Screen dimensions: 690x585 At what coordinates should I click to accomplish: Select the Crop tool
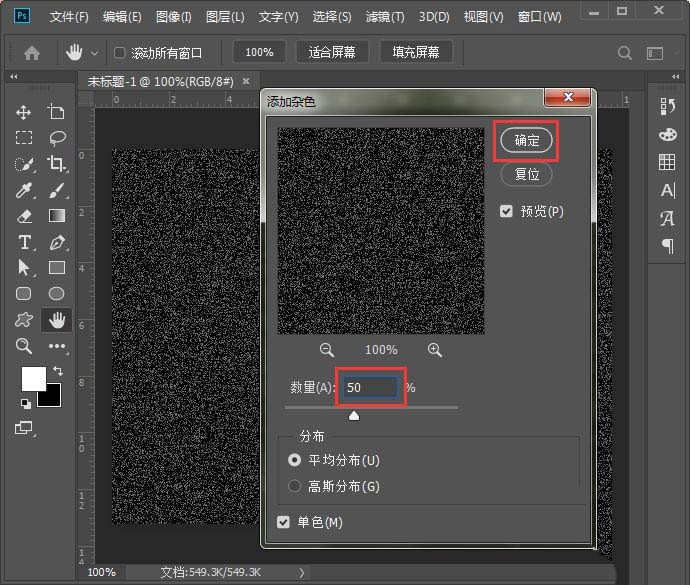coord(57,163)
